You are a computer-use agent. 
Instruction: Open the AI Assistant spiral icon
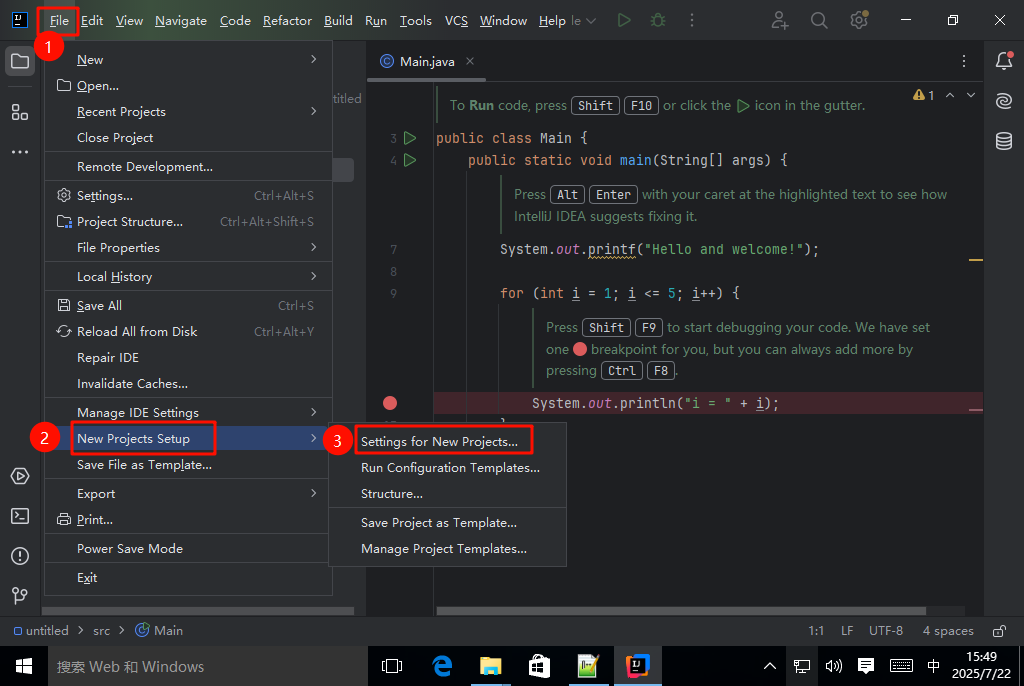(1004, 101)
